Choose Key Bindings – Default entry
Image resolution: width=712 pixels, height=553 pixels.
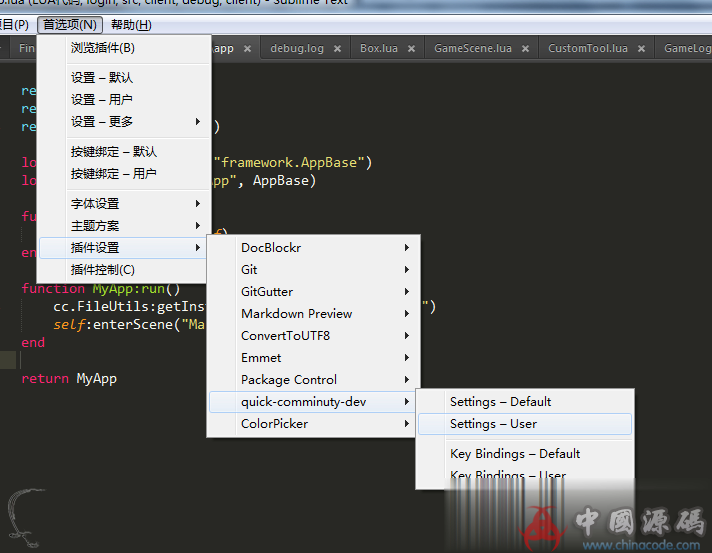(524, 454)
